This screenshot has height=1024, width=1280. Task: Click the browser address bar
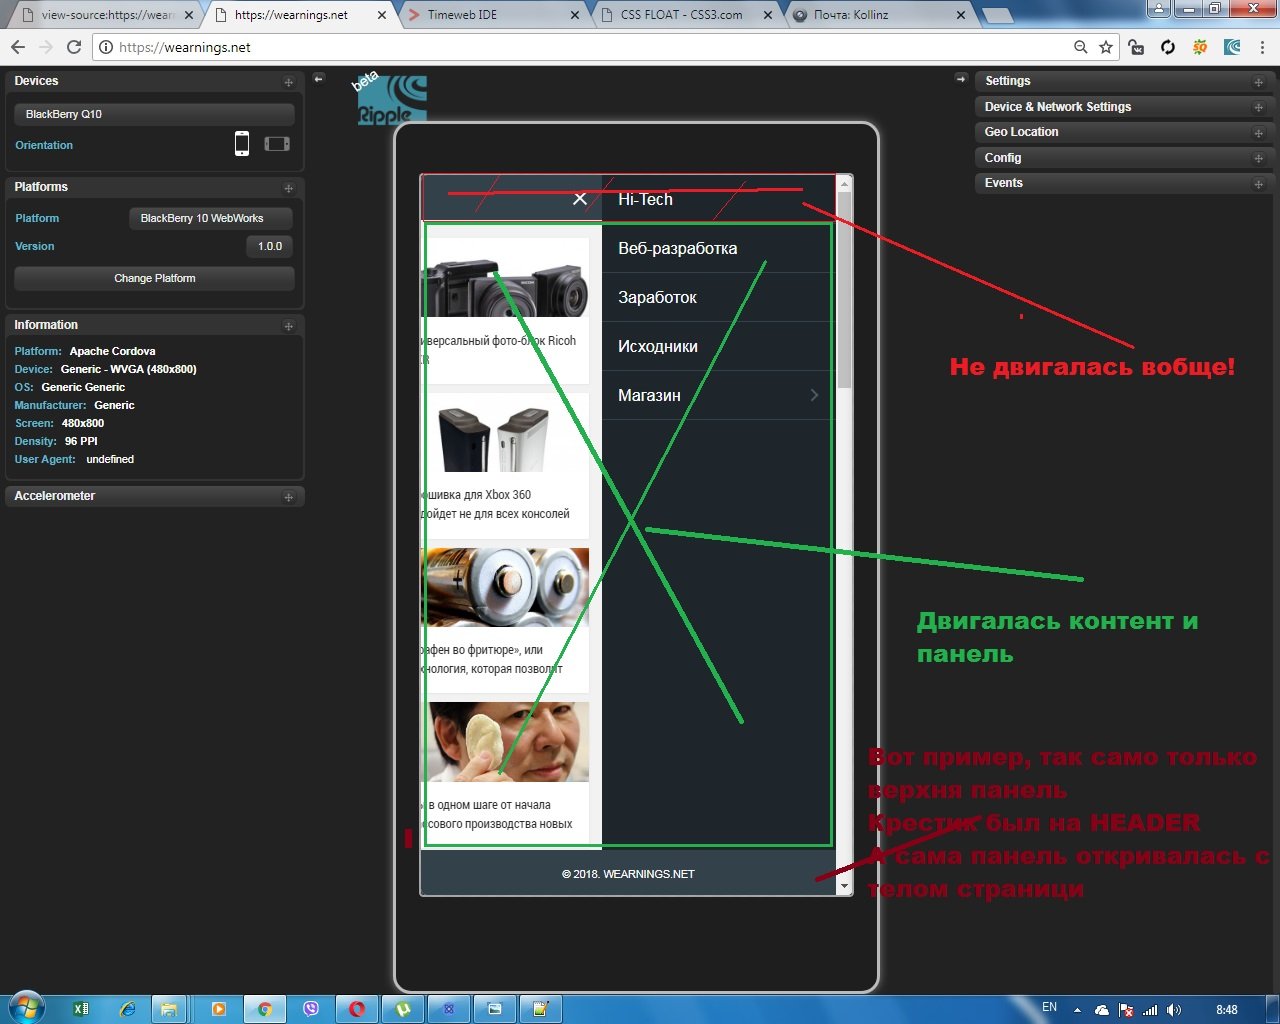coord(580,47)
